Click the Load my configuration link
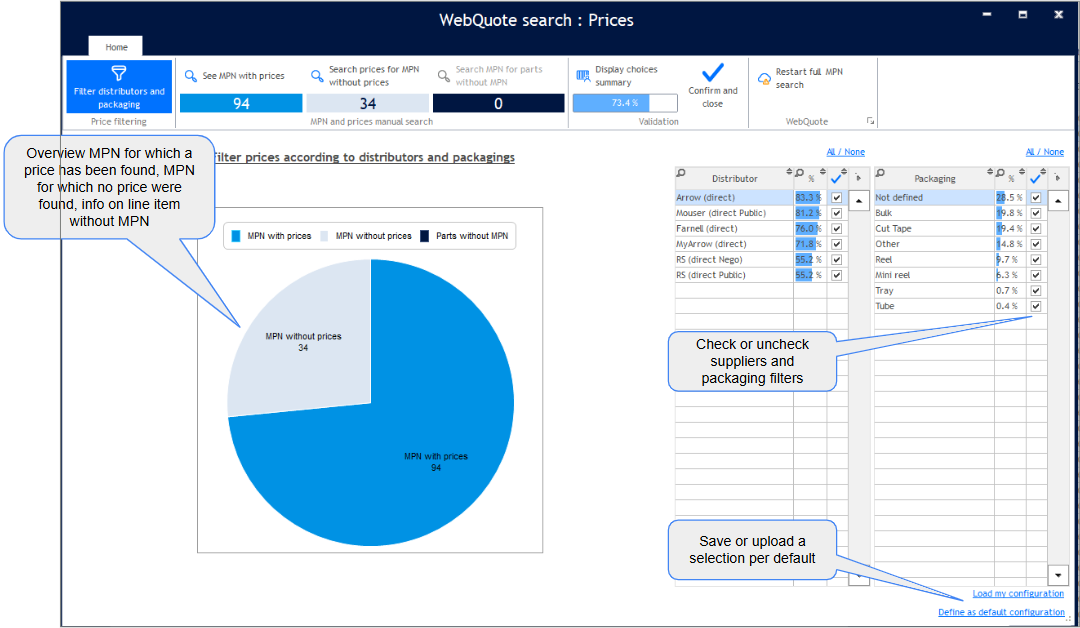Screen dimensions: 1080x628 coord(1018,594)
